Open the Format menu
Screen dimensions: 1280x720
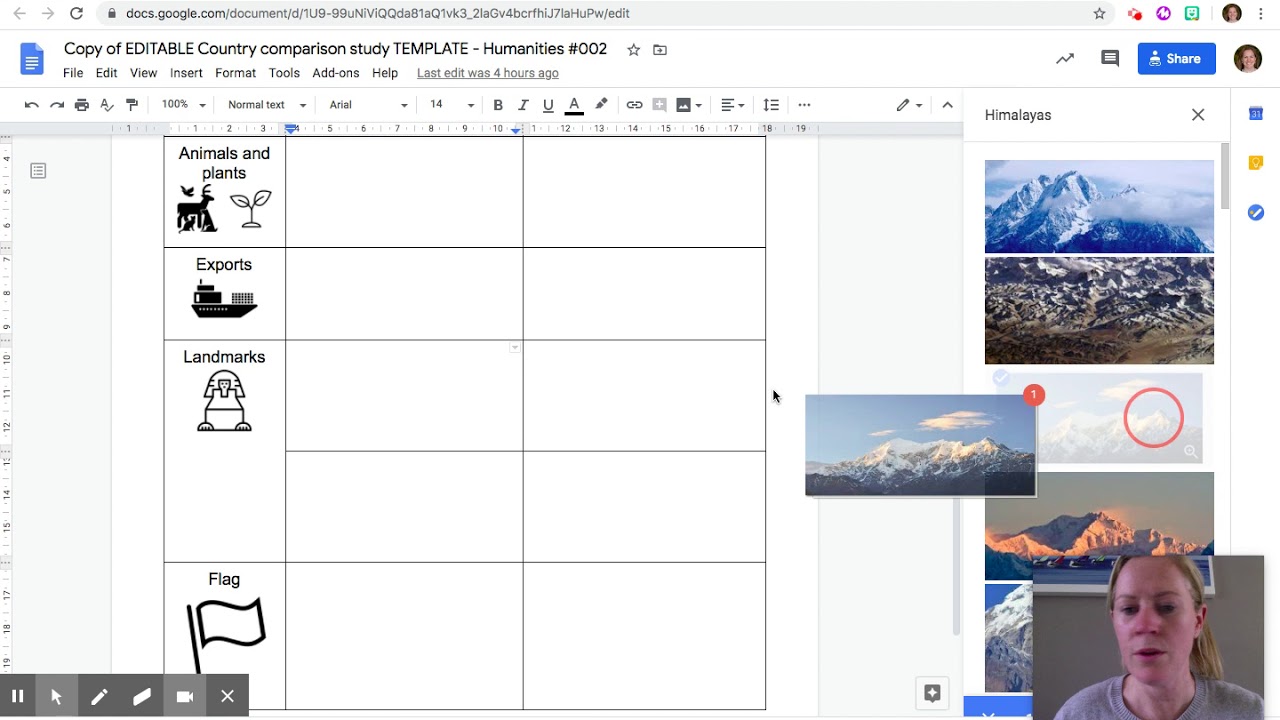pos(235,72)
